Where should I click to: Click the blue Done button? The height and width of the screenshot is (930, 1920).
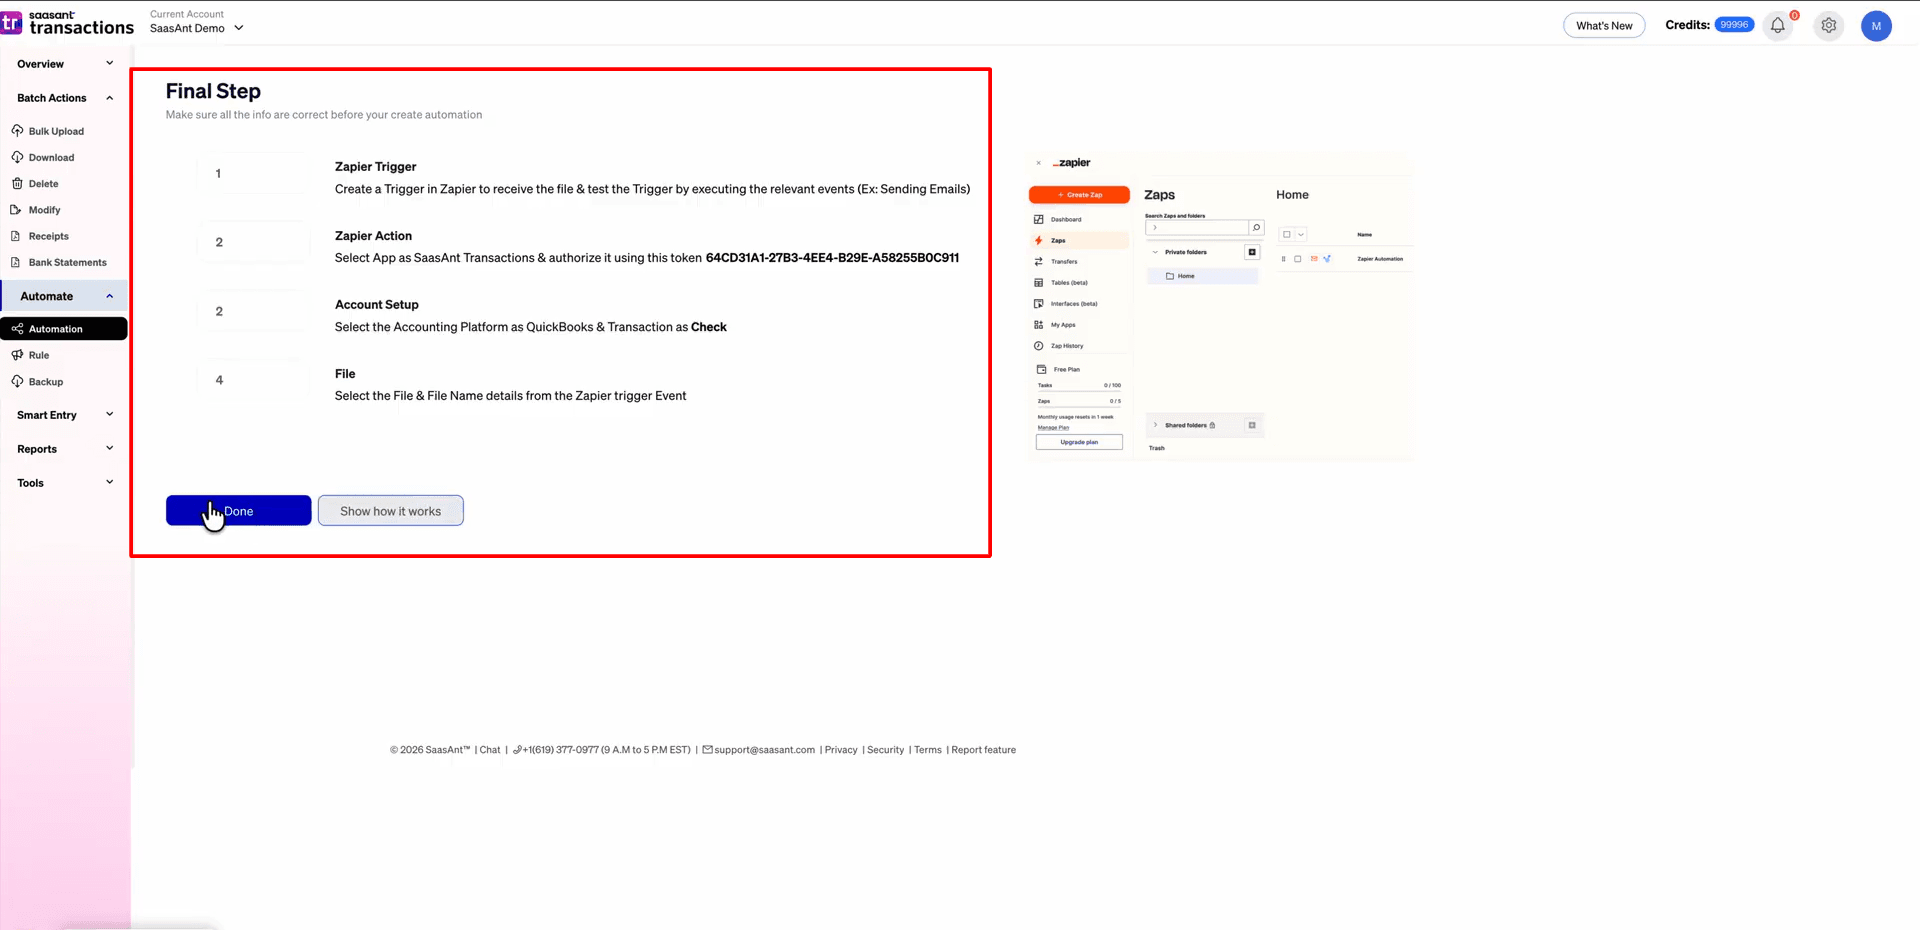(x=238, y=511)
